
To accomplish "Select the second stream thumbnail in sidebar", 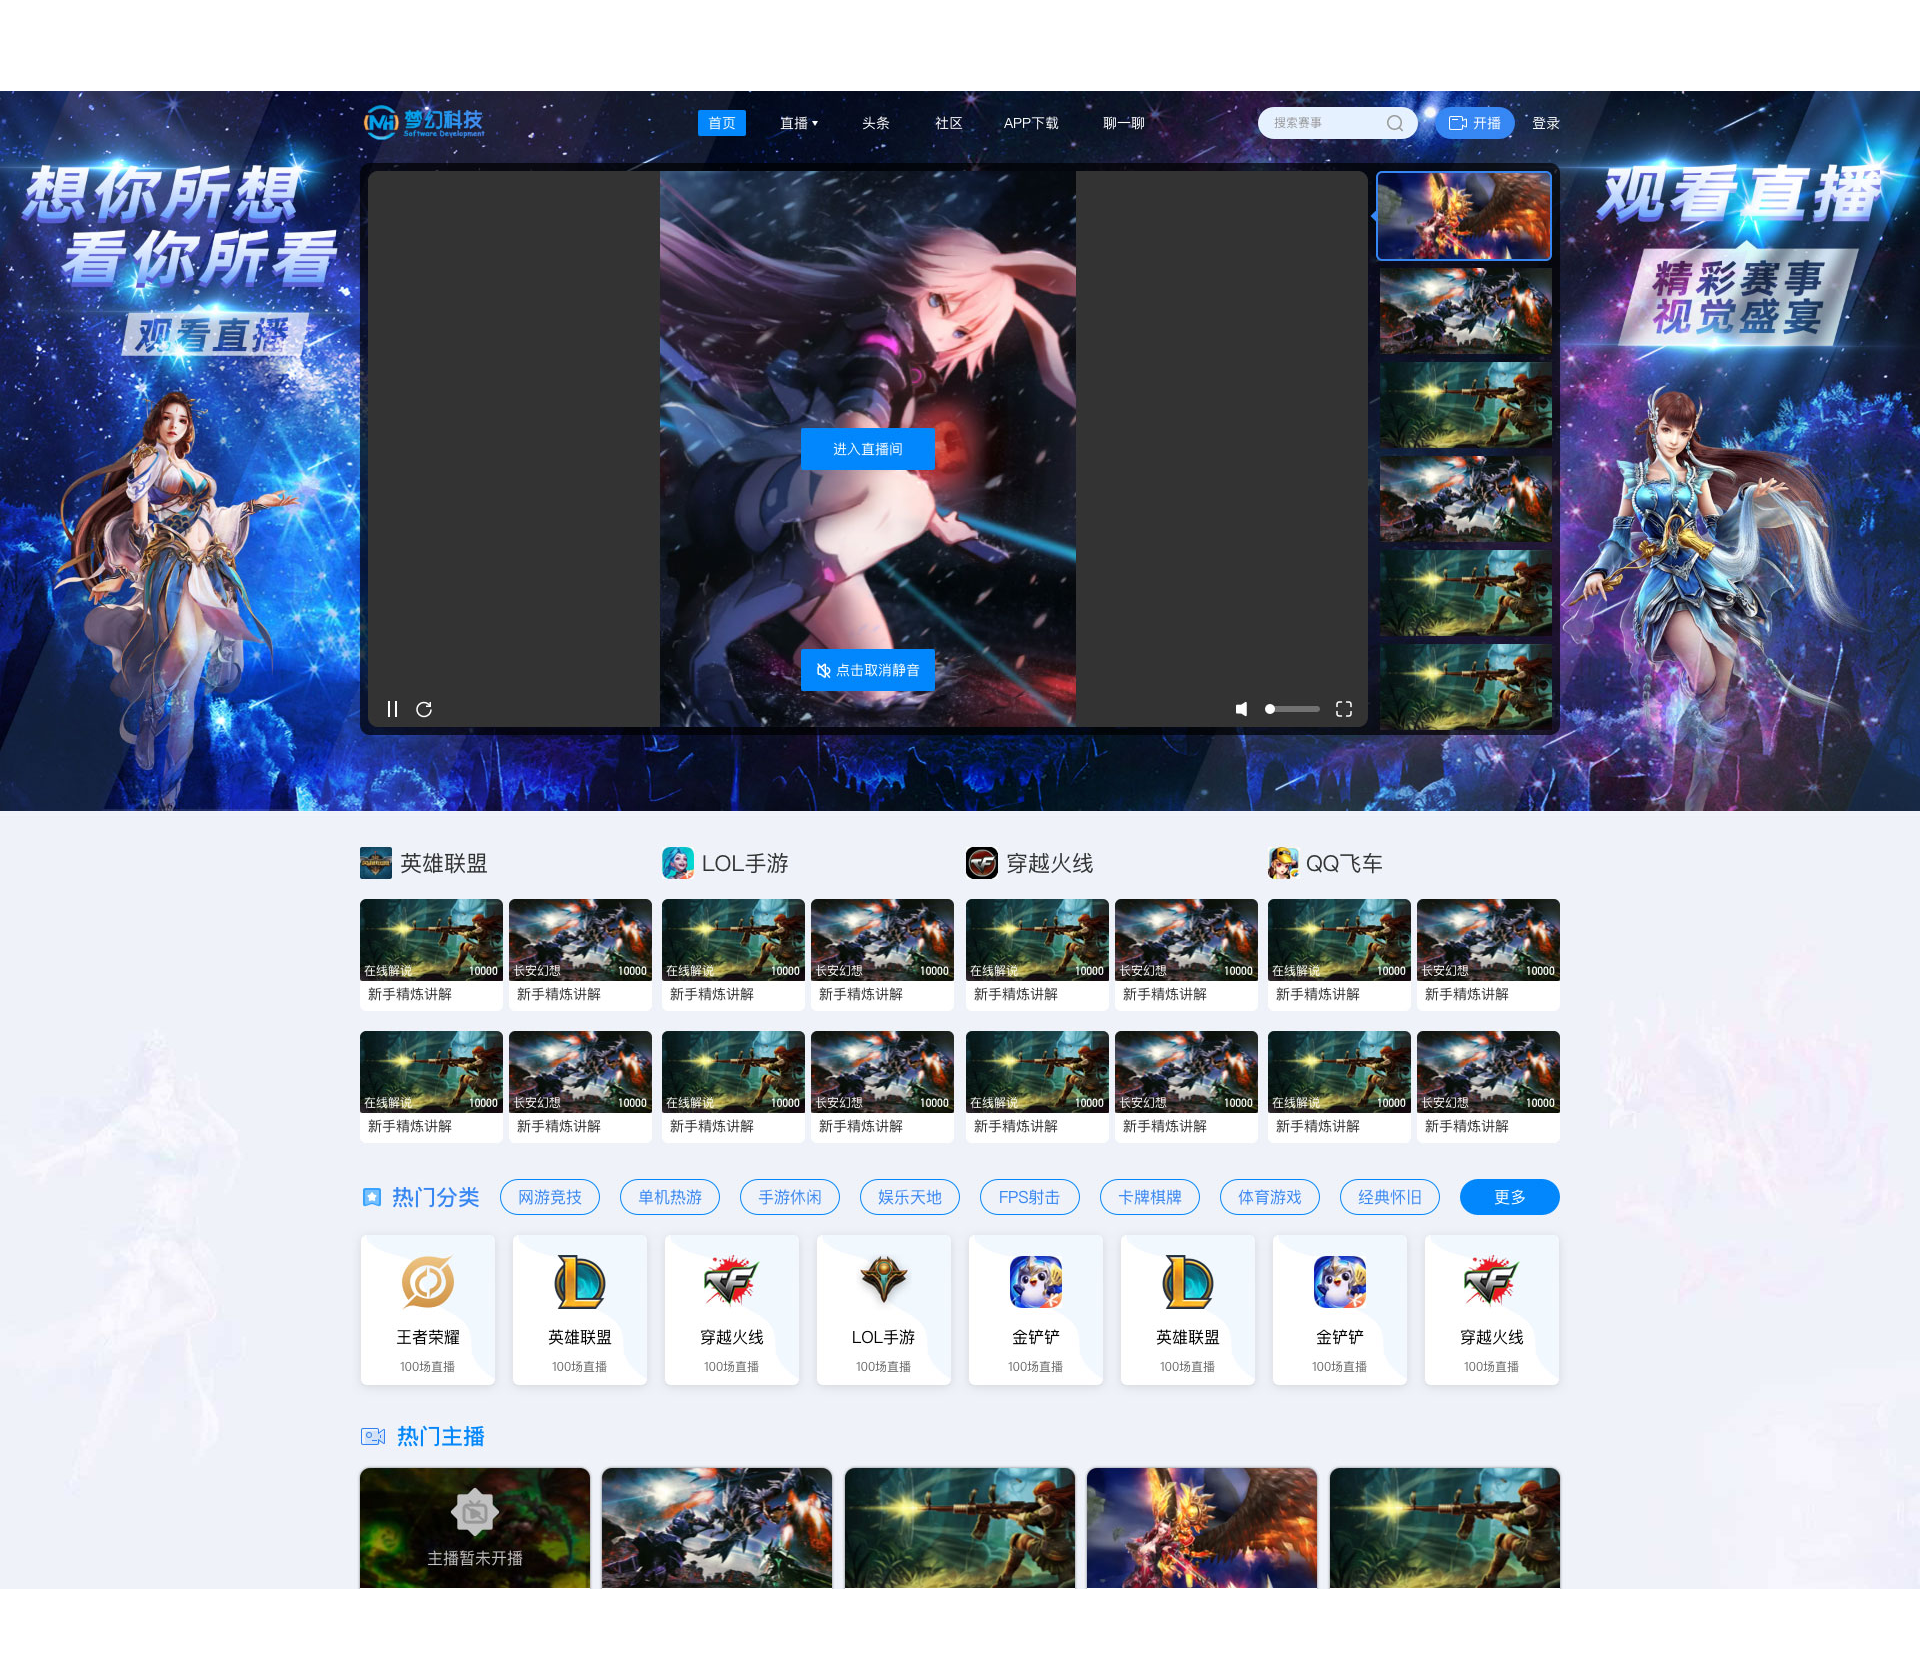I will [1465, 311].
